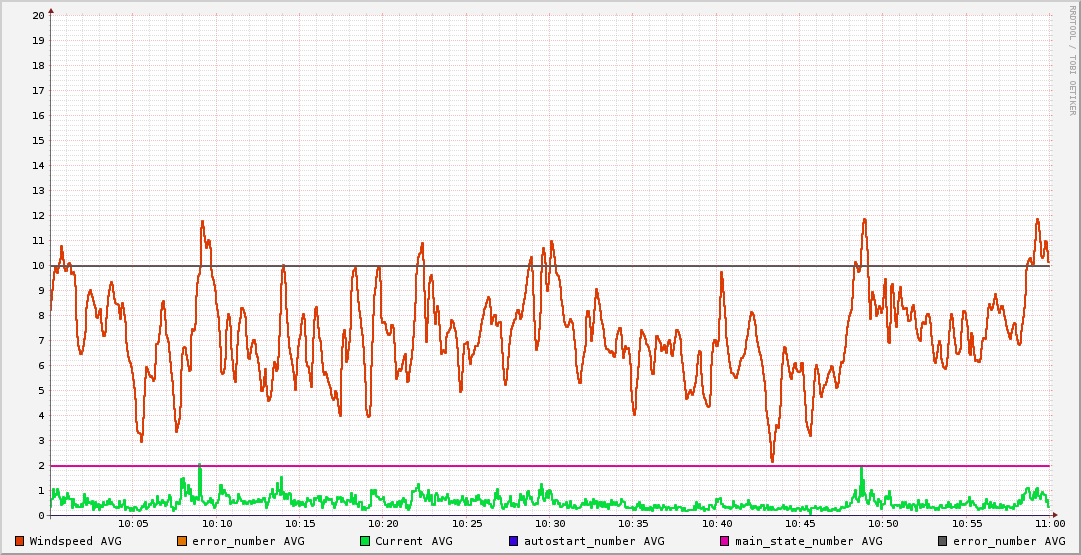
Task: Click the dark gray error_number AVG legend swatch
Action: (x=943, y=541)
